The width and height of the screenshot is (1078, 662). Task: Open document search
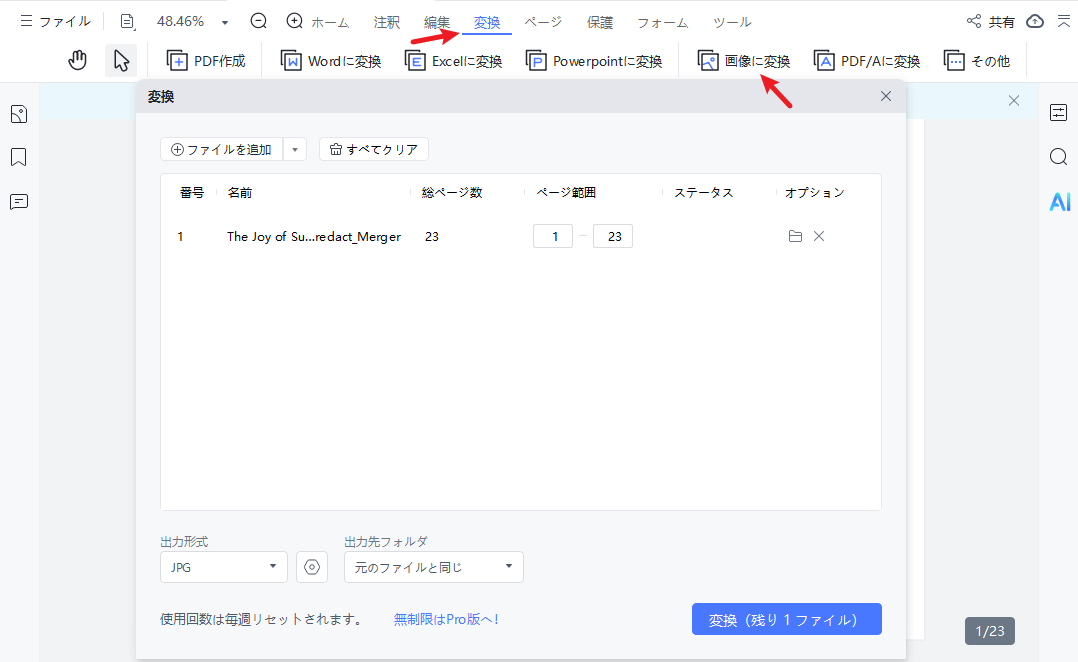1058,157
